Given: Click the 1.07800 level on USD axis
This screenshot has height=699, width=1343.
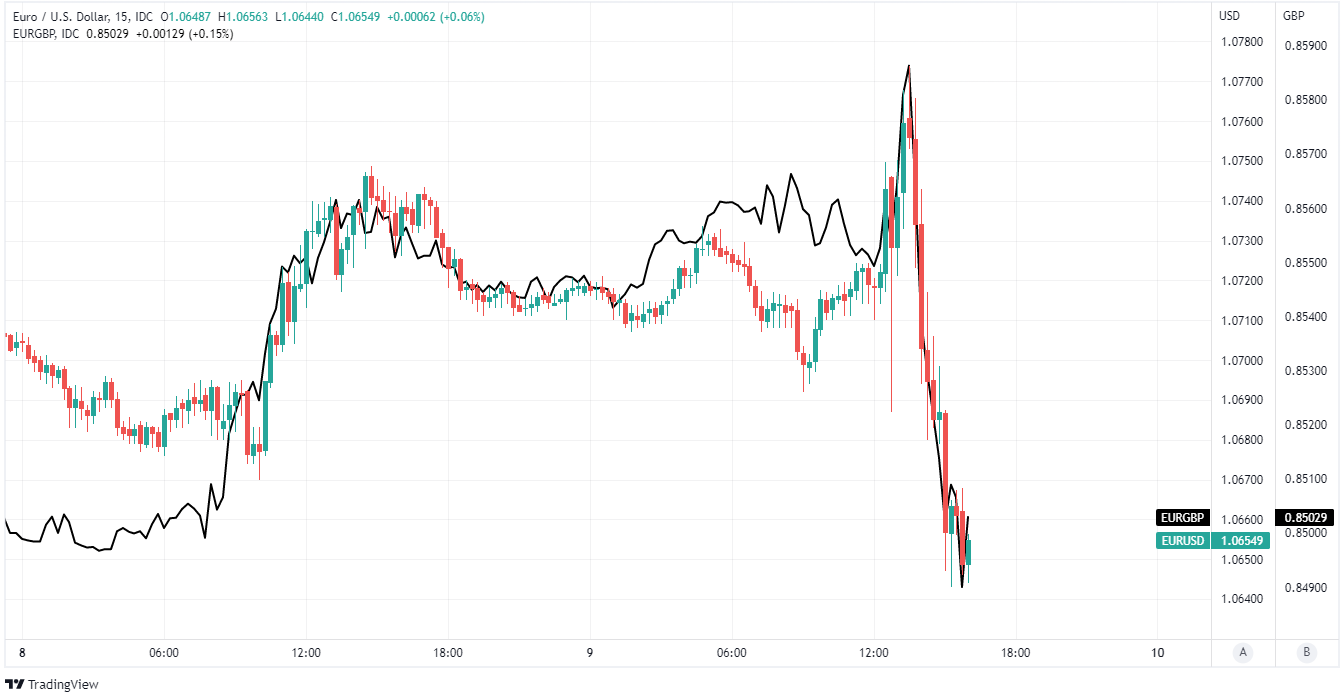Looking at the screenshot, I should coord(1241,42).
